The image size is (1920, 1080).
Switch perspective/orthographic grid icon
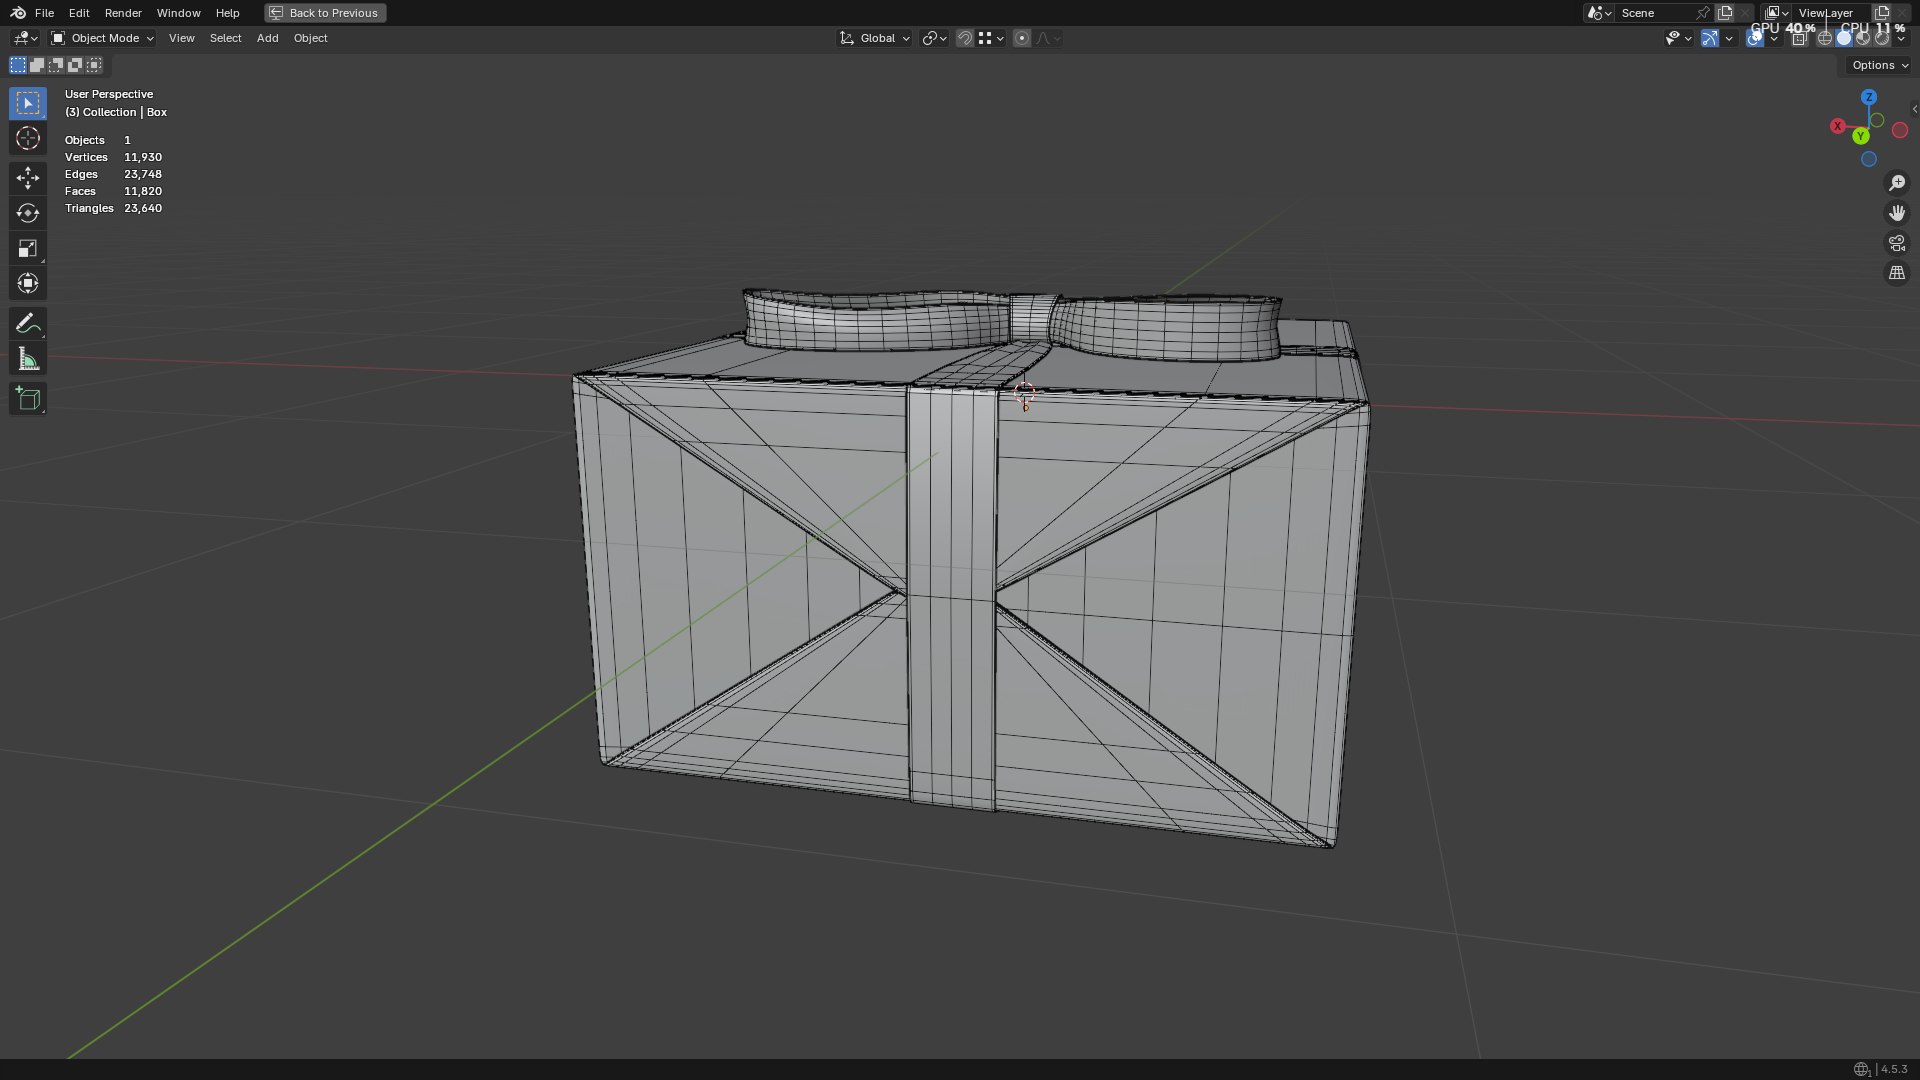point(1896,273)
